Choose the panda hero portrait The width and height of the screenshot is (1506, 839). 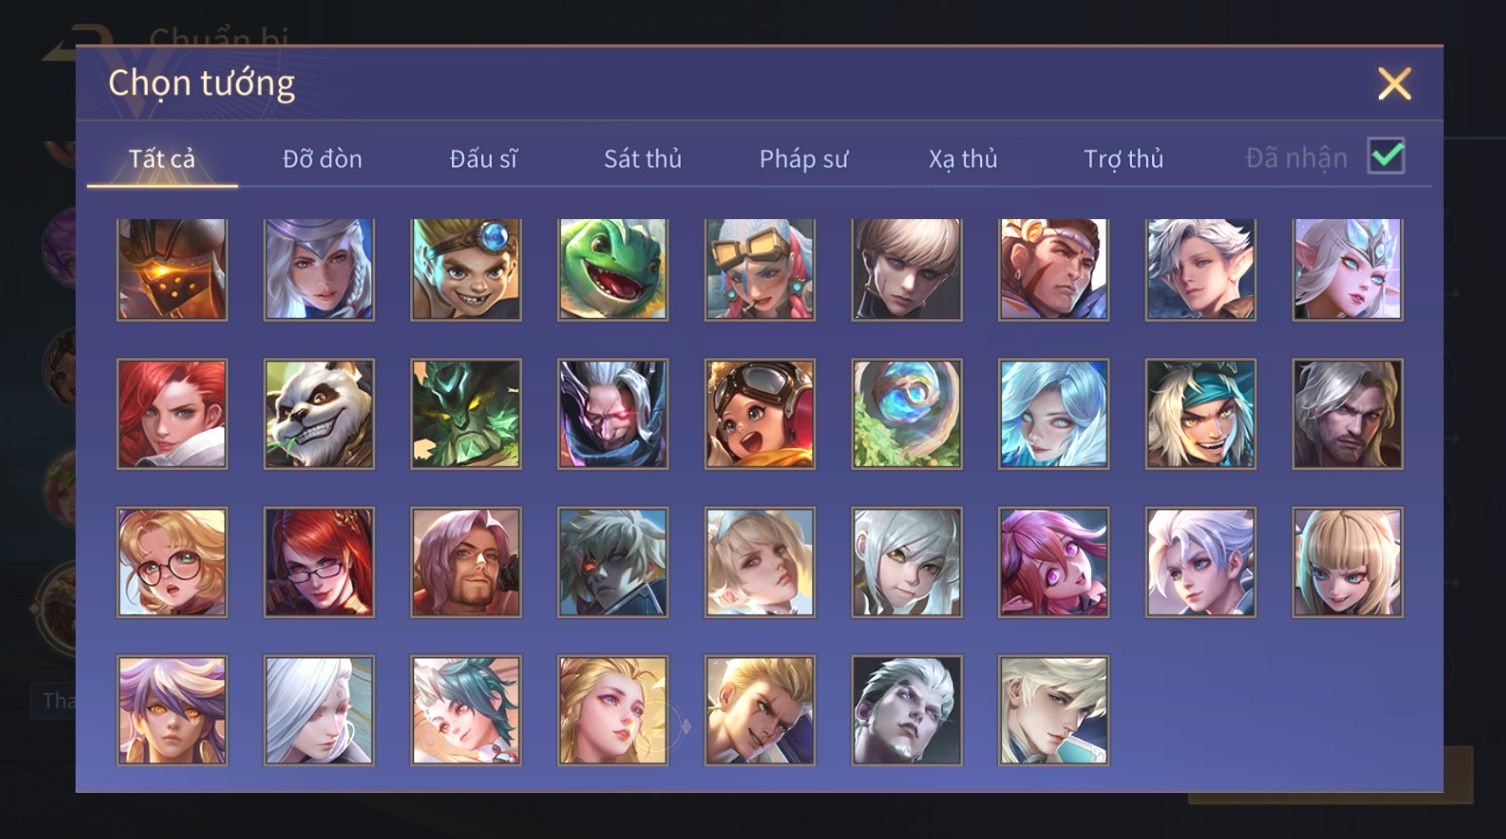[x=319, y=414]
